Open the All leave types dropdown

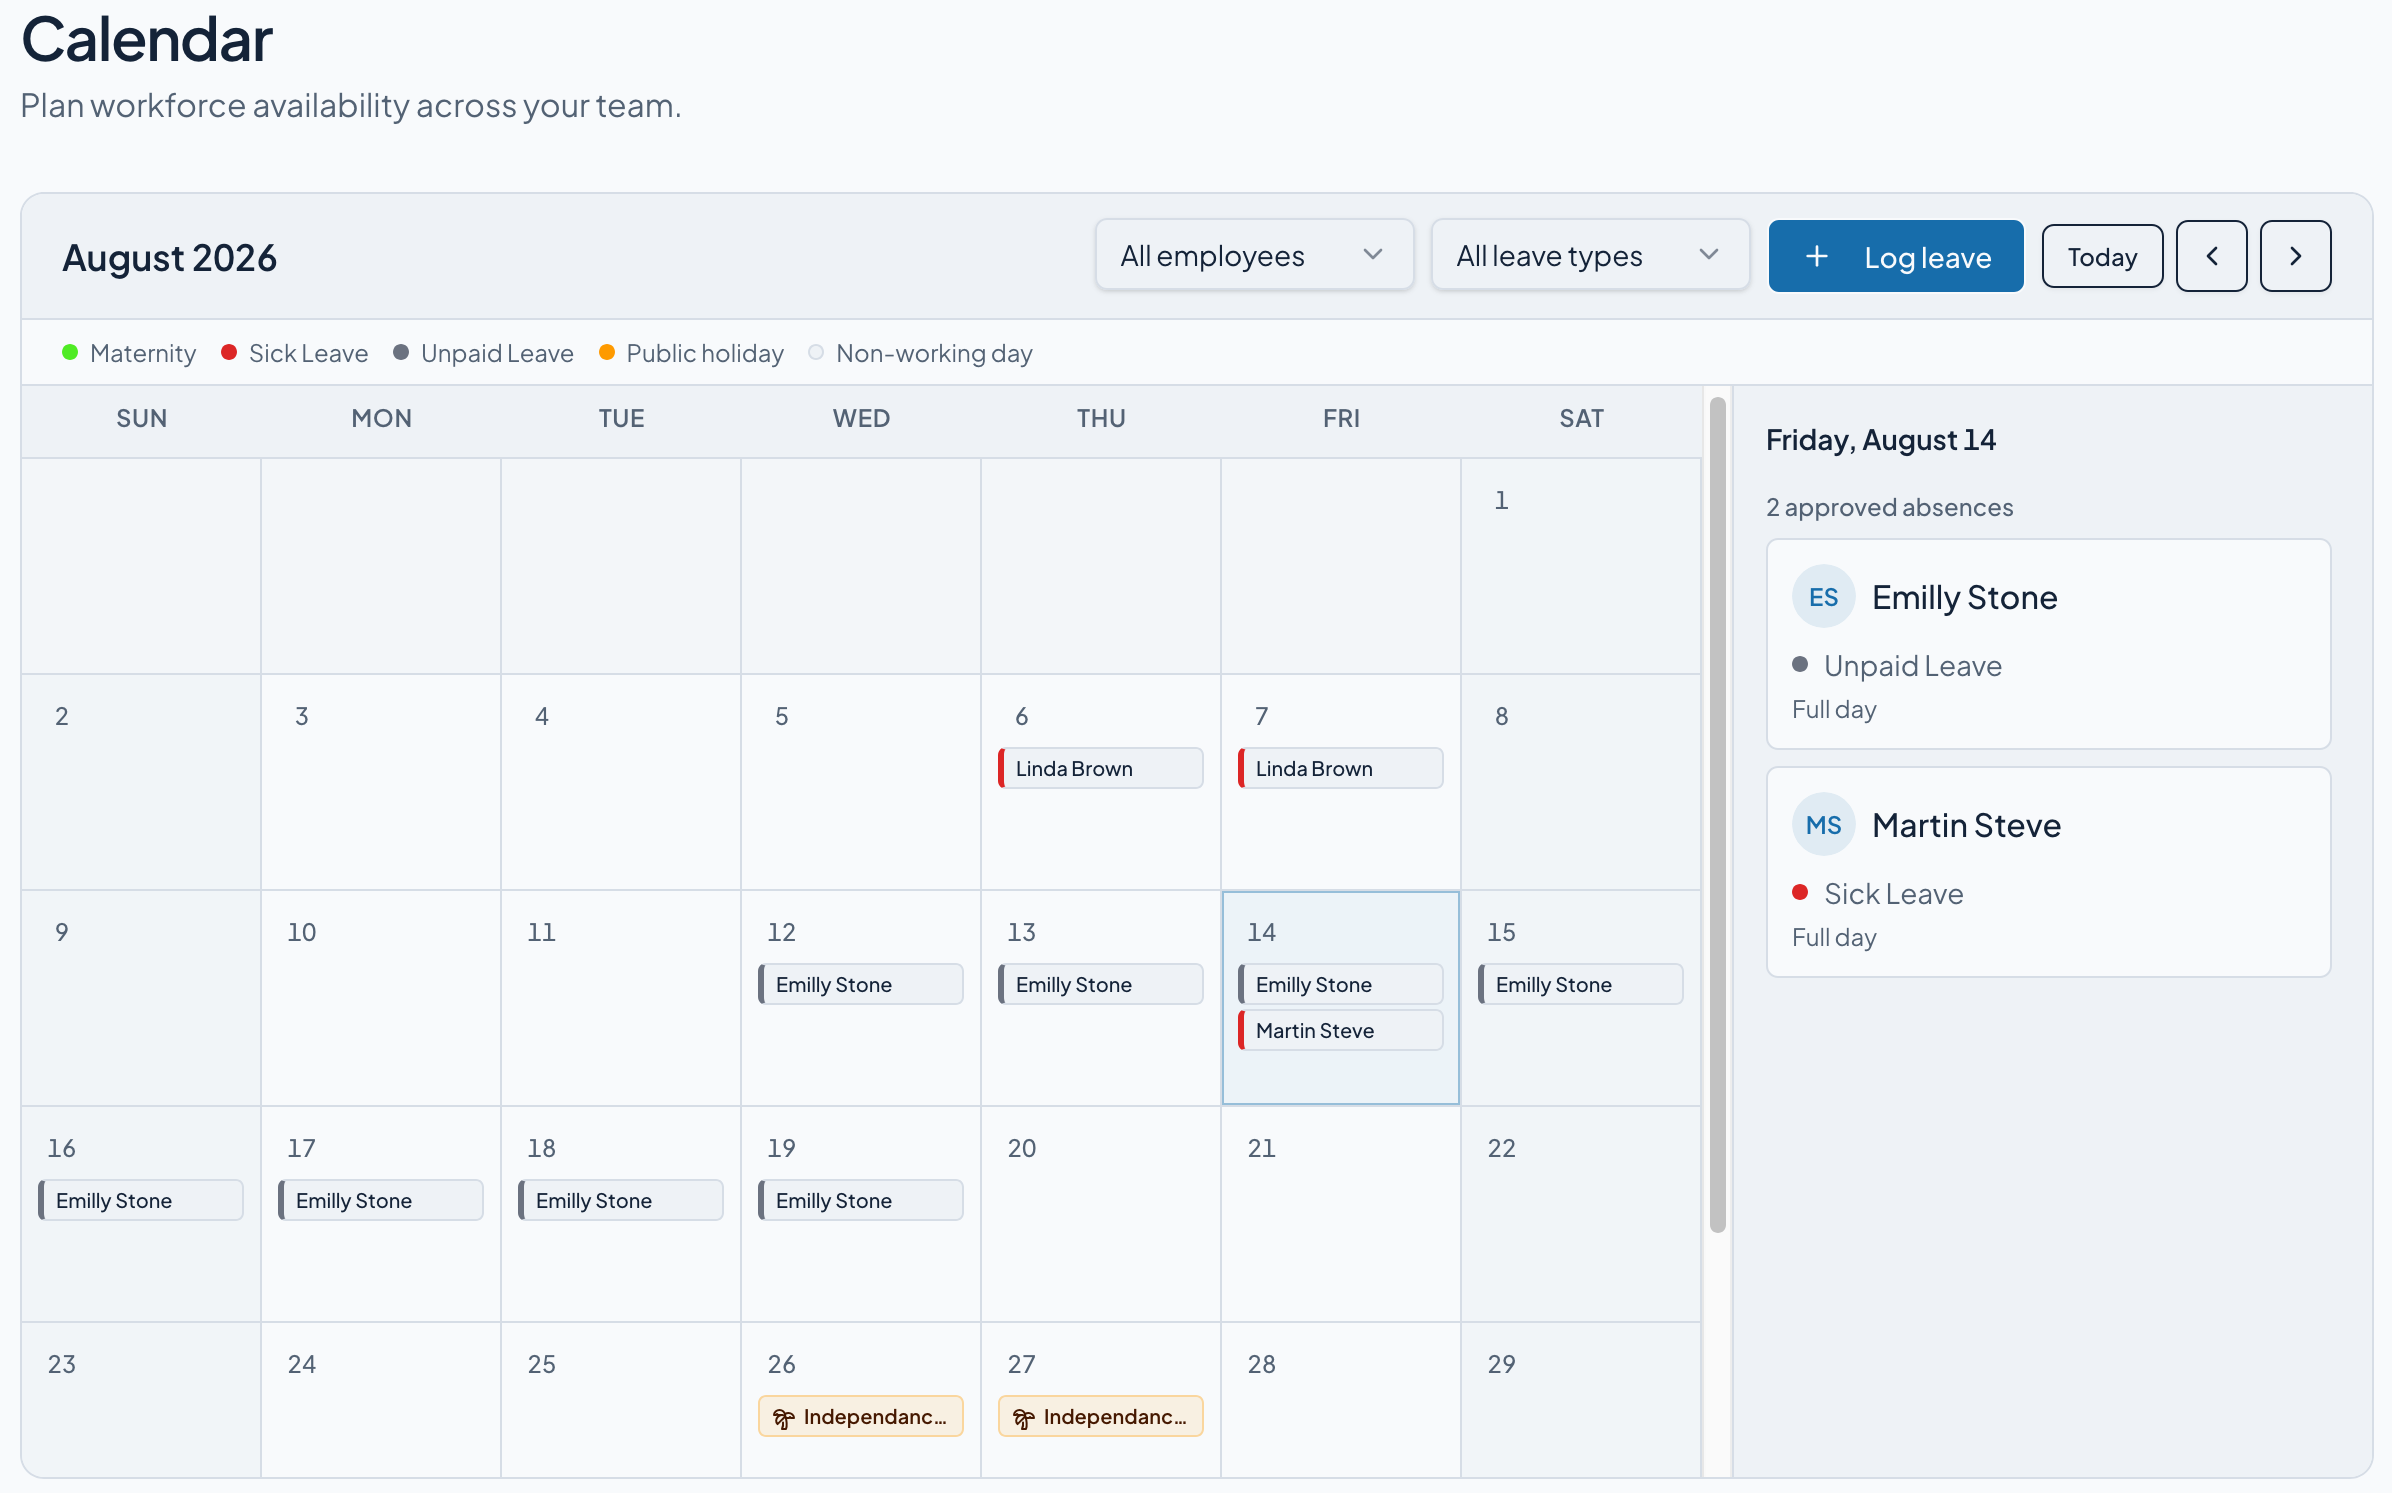pos(1590,256)
